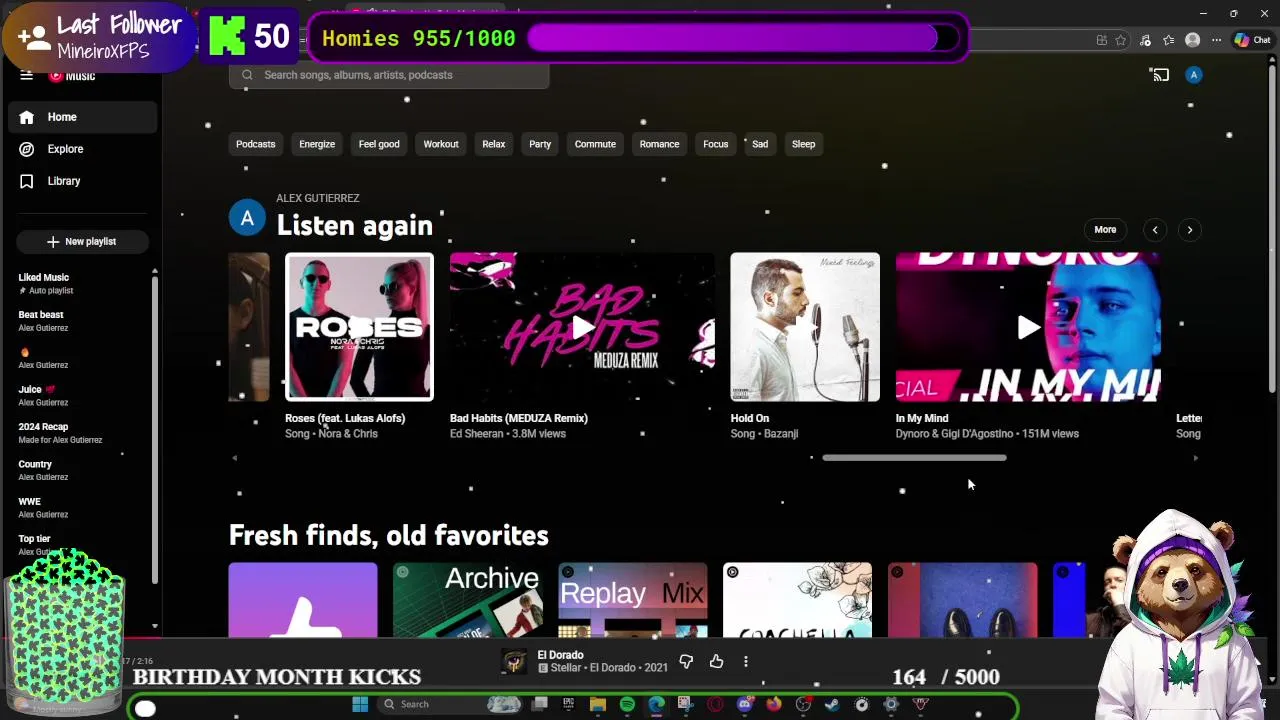The width and height of the screenshot is (1280, 720).
Task: Open the Liked Music playlist
Action: [x=82, y=284]
